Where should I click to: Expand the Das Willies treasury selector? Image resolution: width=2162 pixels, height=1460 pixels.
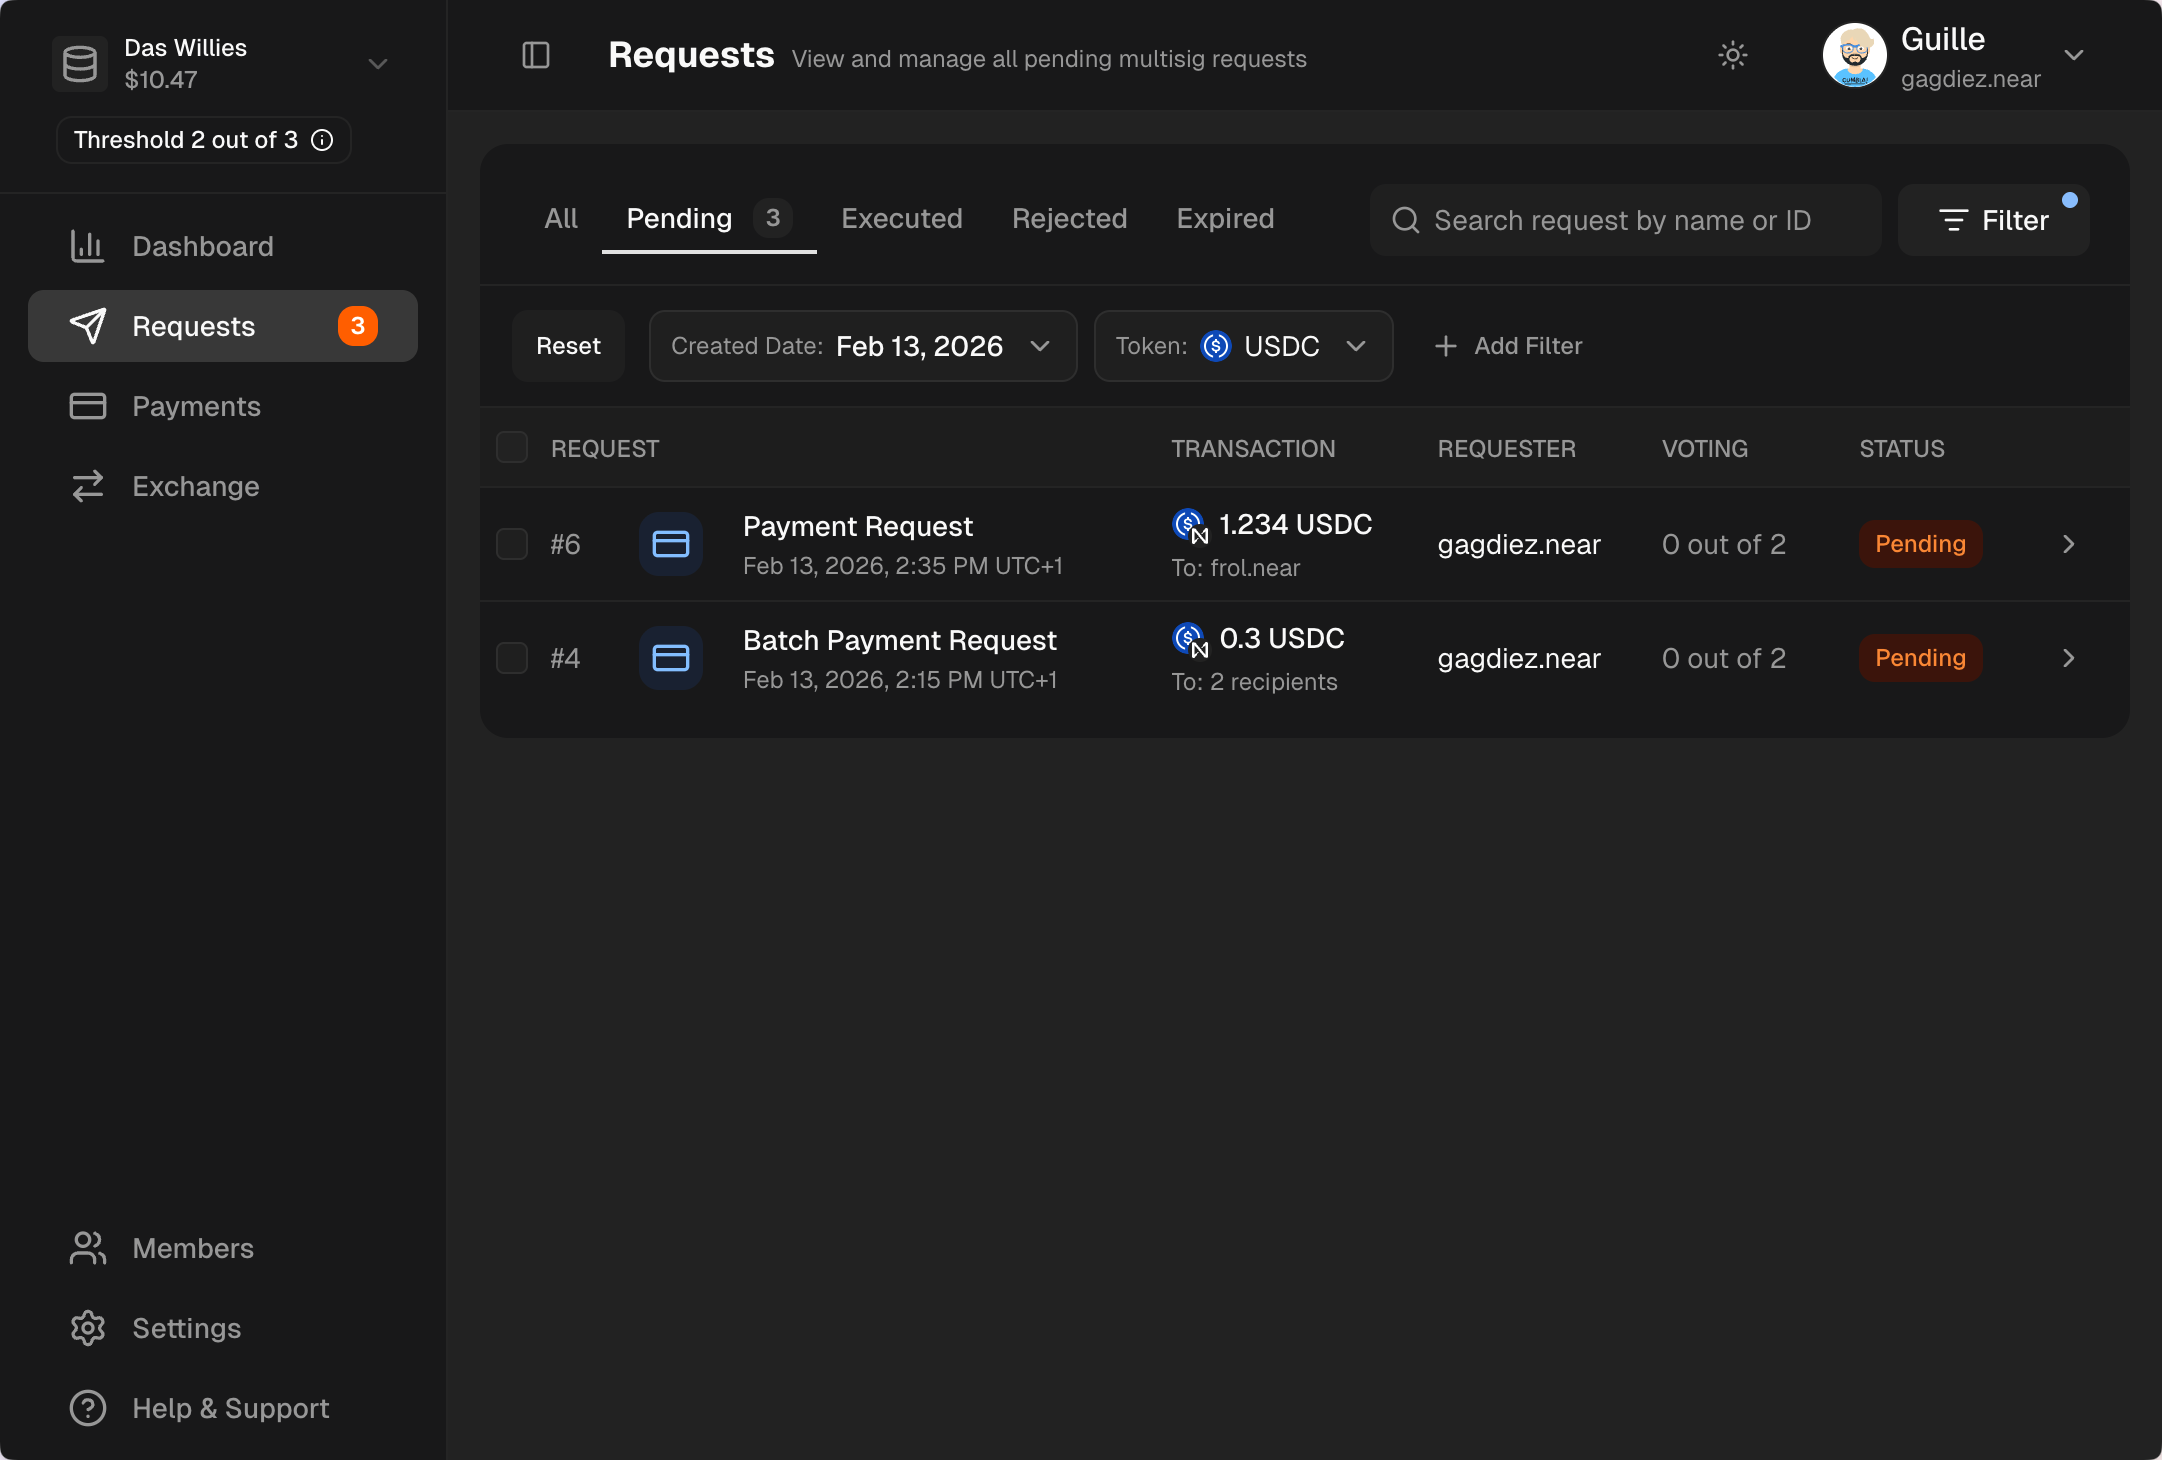(377, 64)
